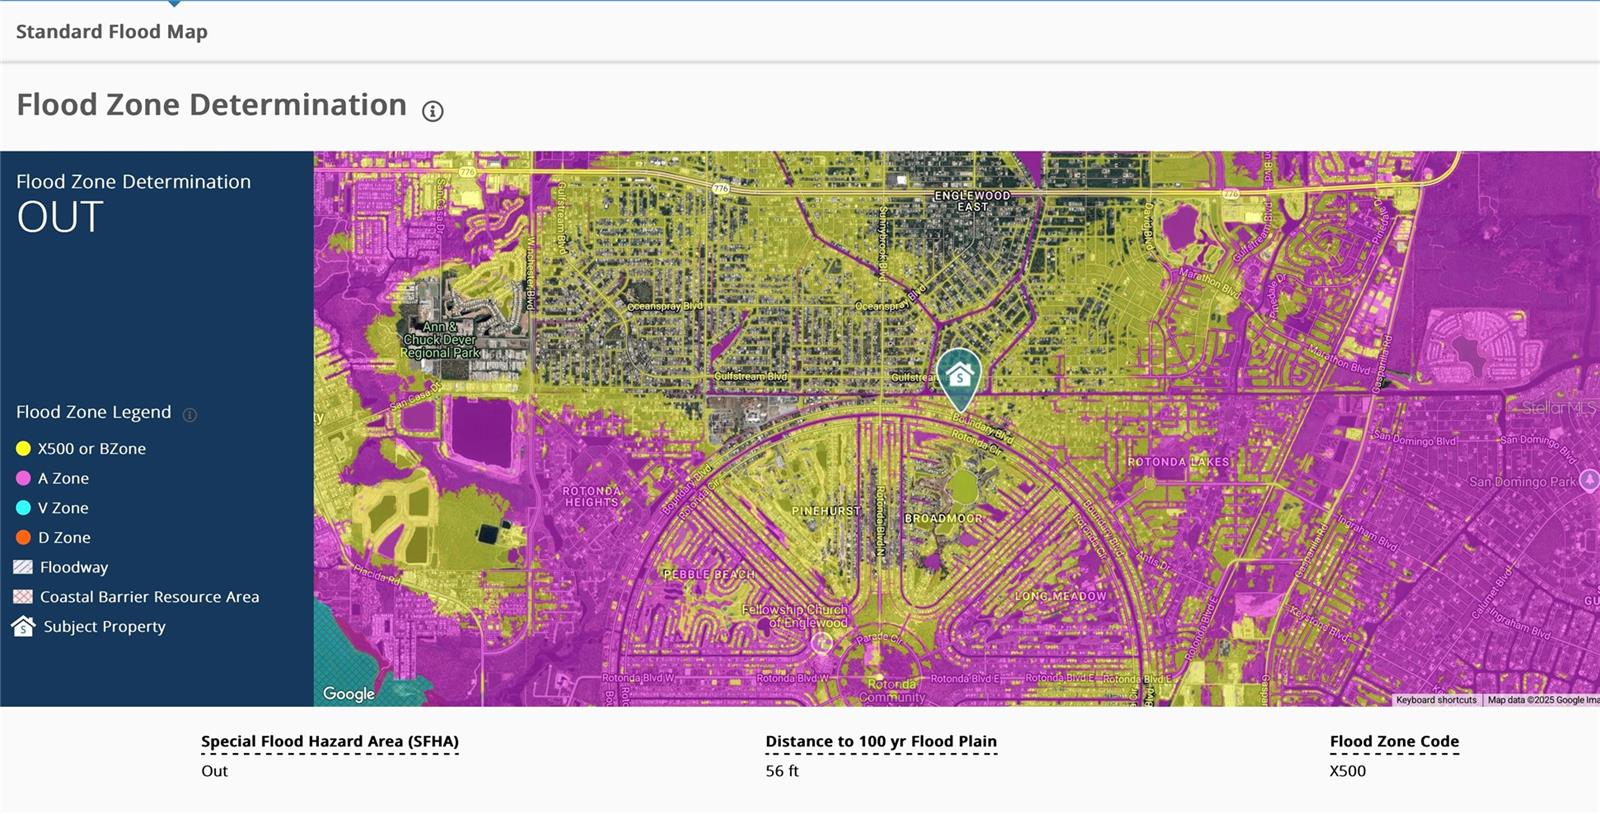
Task: Click 'Ann & Chuck Dever Regional Park' map label
Action: 440,340
